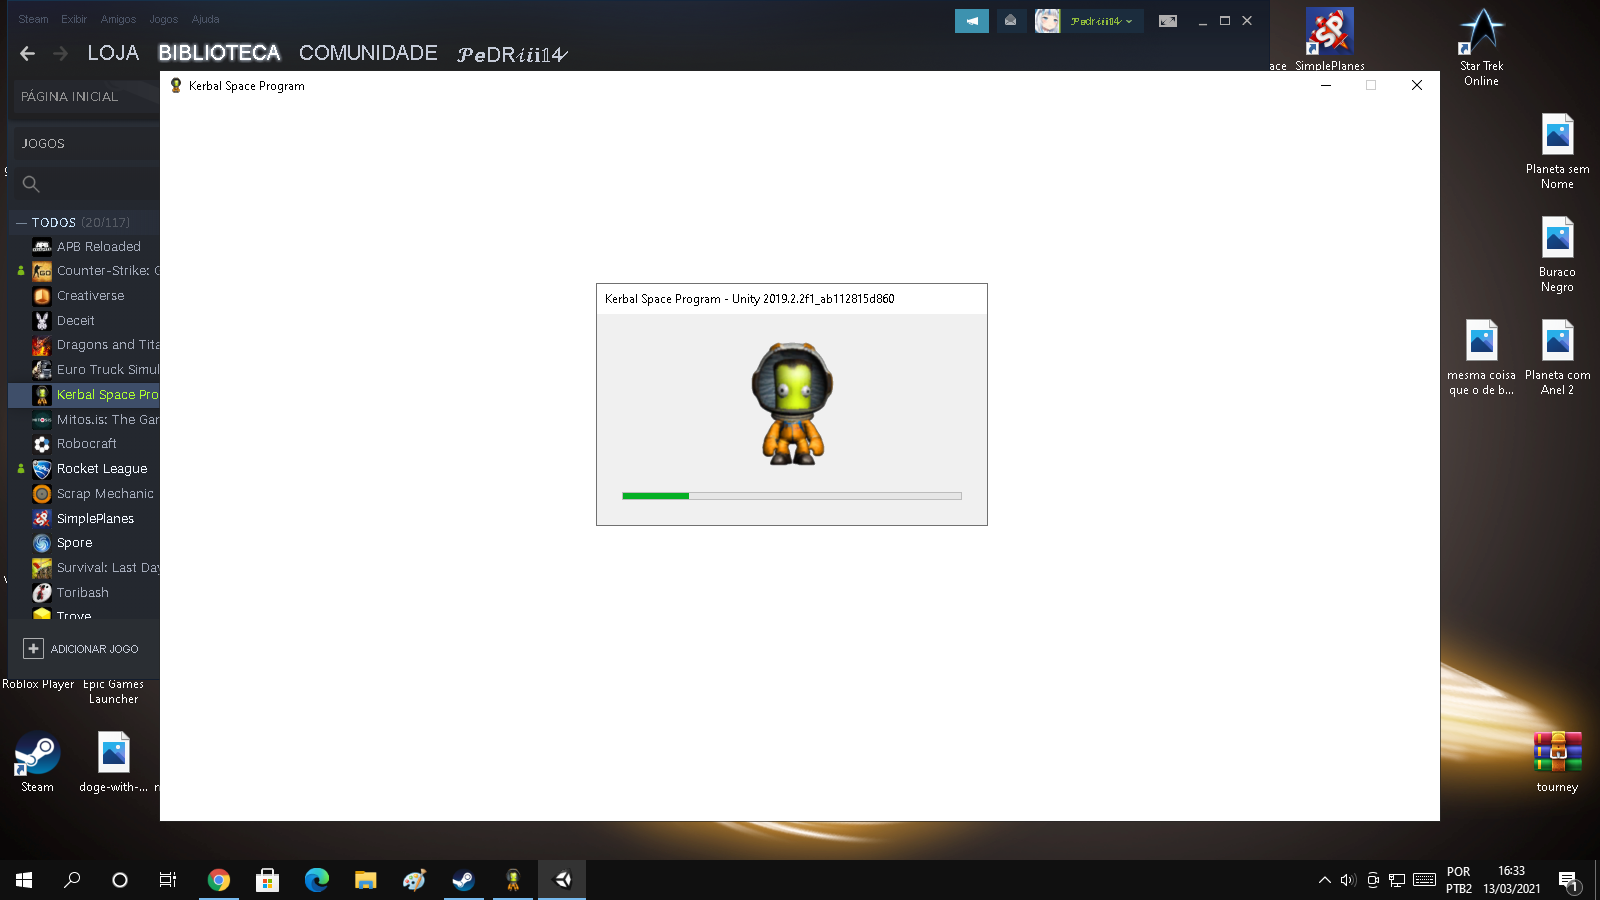Open Microsoft Edge from the taskbar
The image size is (1600, 900).
316,880
